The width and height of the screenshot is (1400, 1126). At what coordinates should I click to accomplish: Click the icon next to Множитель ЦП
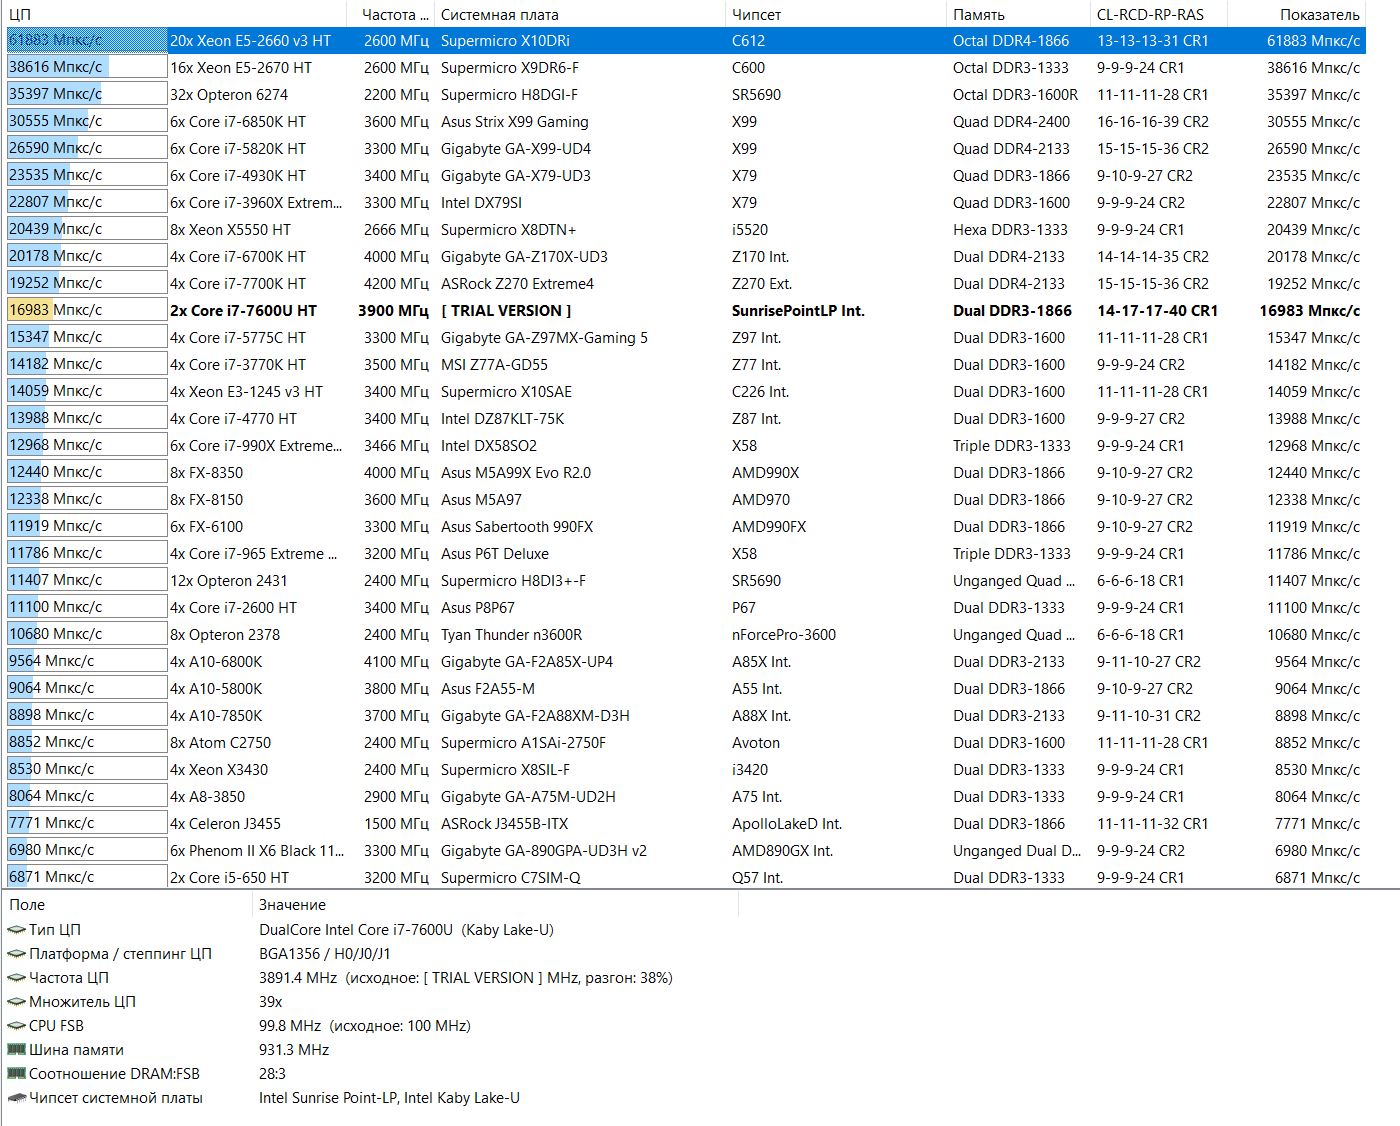(16, 1002)
